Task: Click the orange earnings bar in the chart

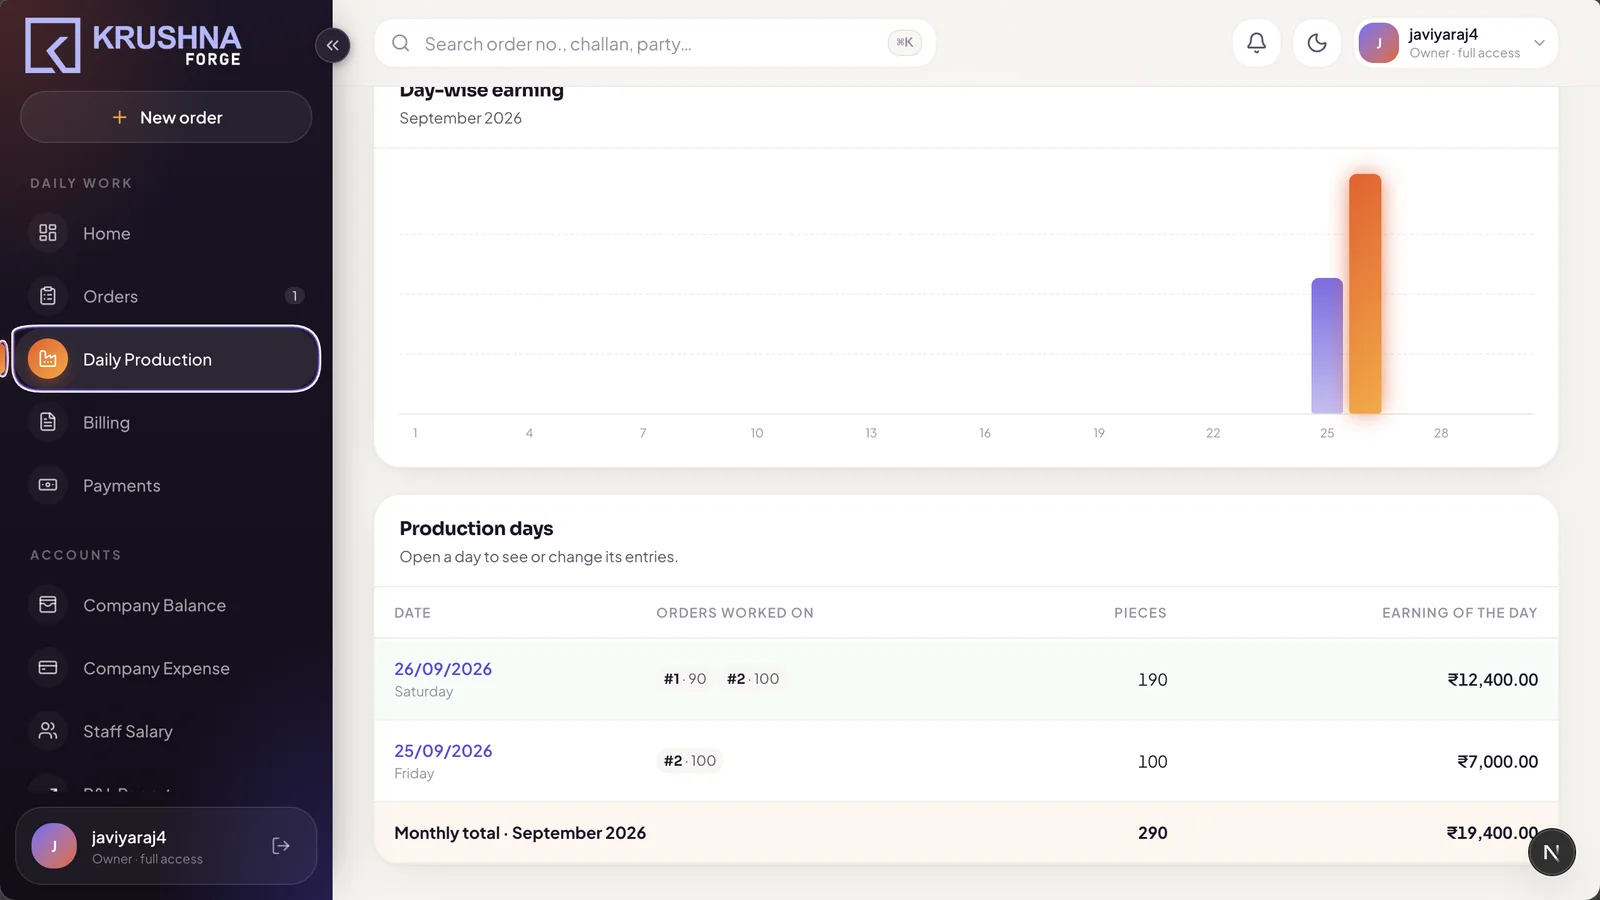Action: 1365,294
